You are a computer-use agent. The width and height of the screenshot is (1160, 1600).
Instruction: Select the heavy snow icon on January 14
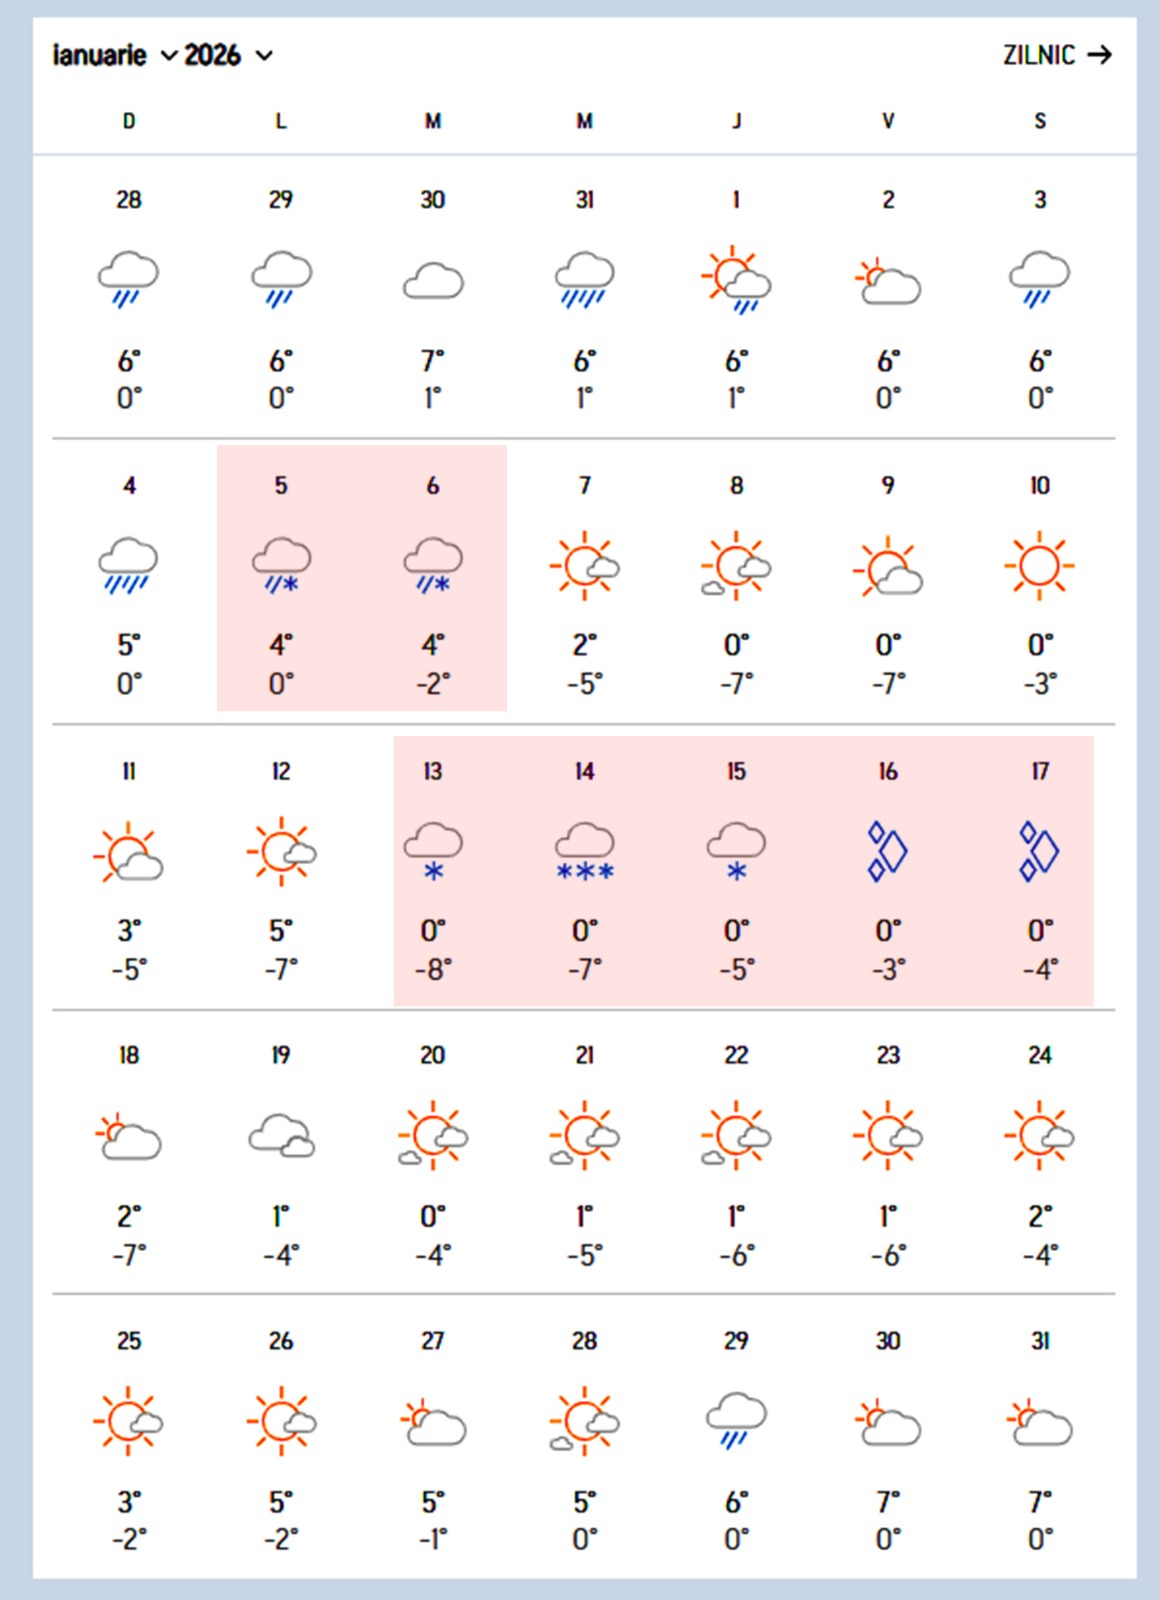(585, 852)
